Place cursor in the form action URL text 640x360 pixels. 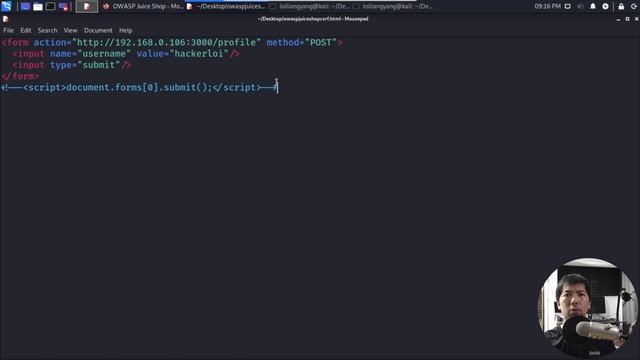coord(166,42)
